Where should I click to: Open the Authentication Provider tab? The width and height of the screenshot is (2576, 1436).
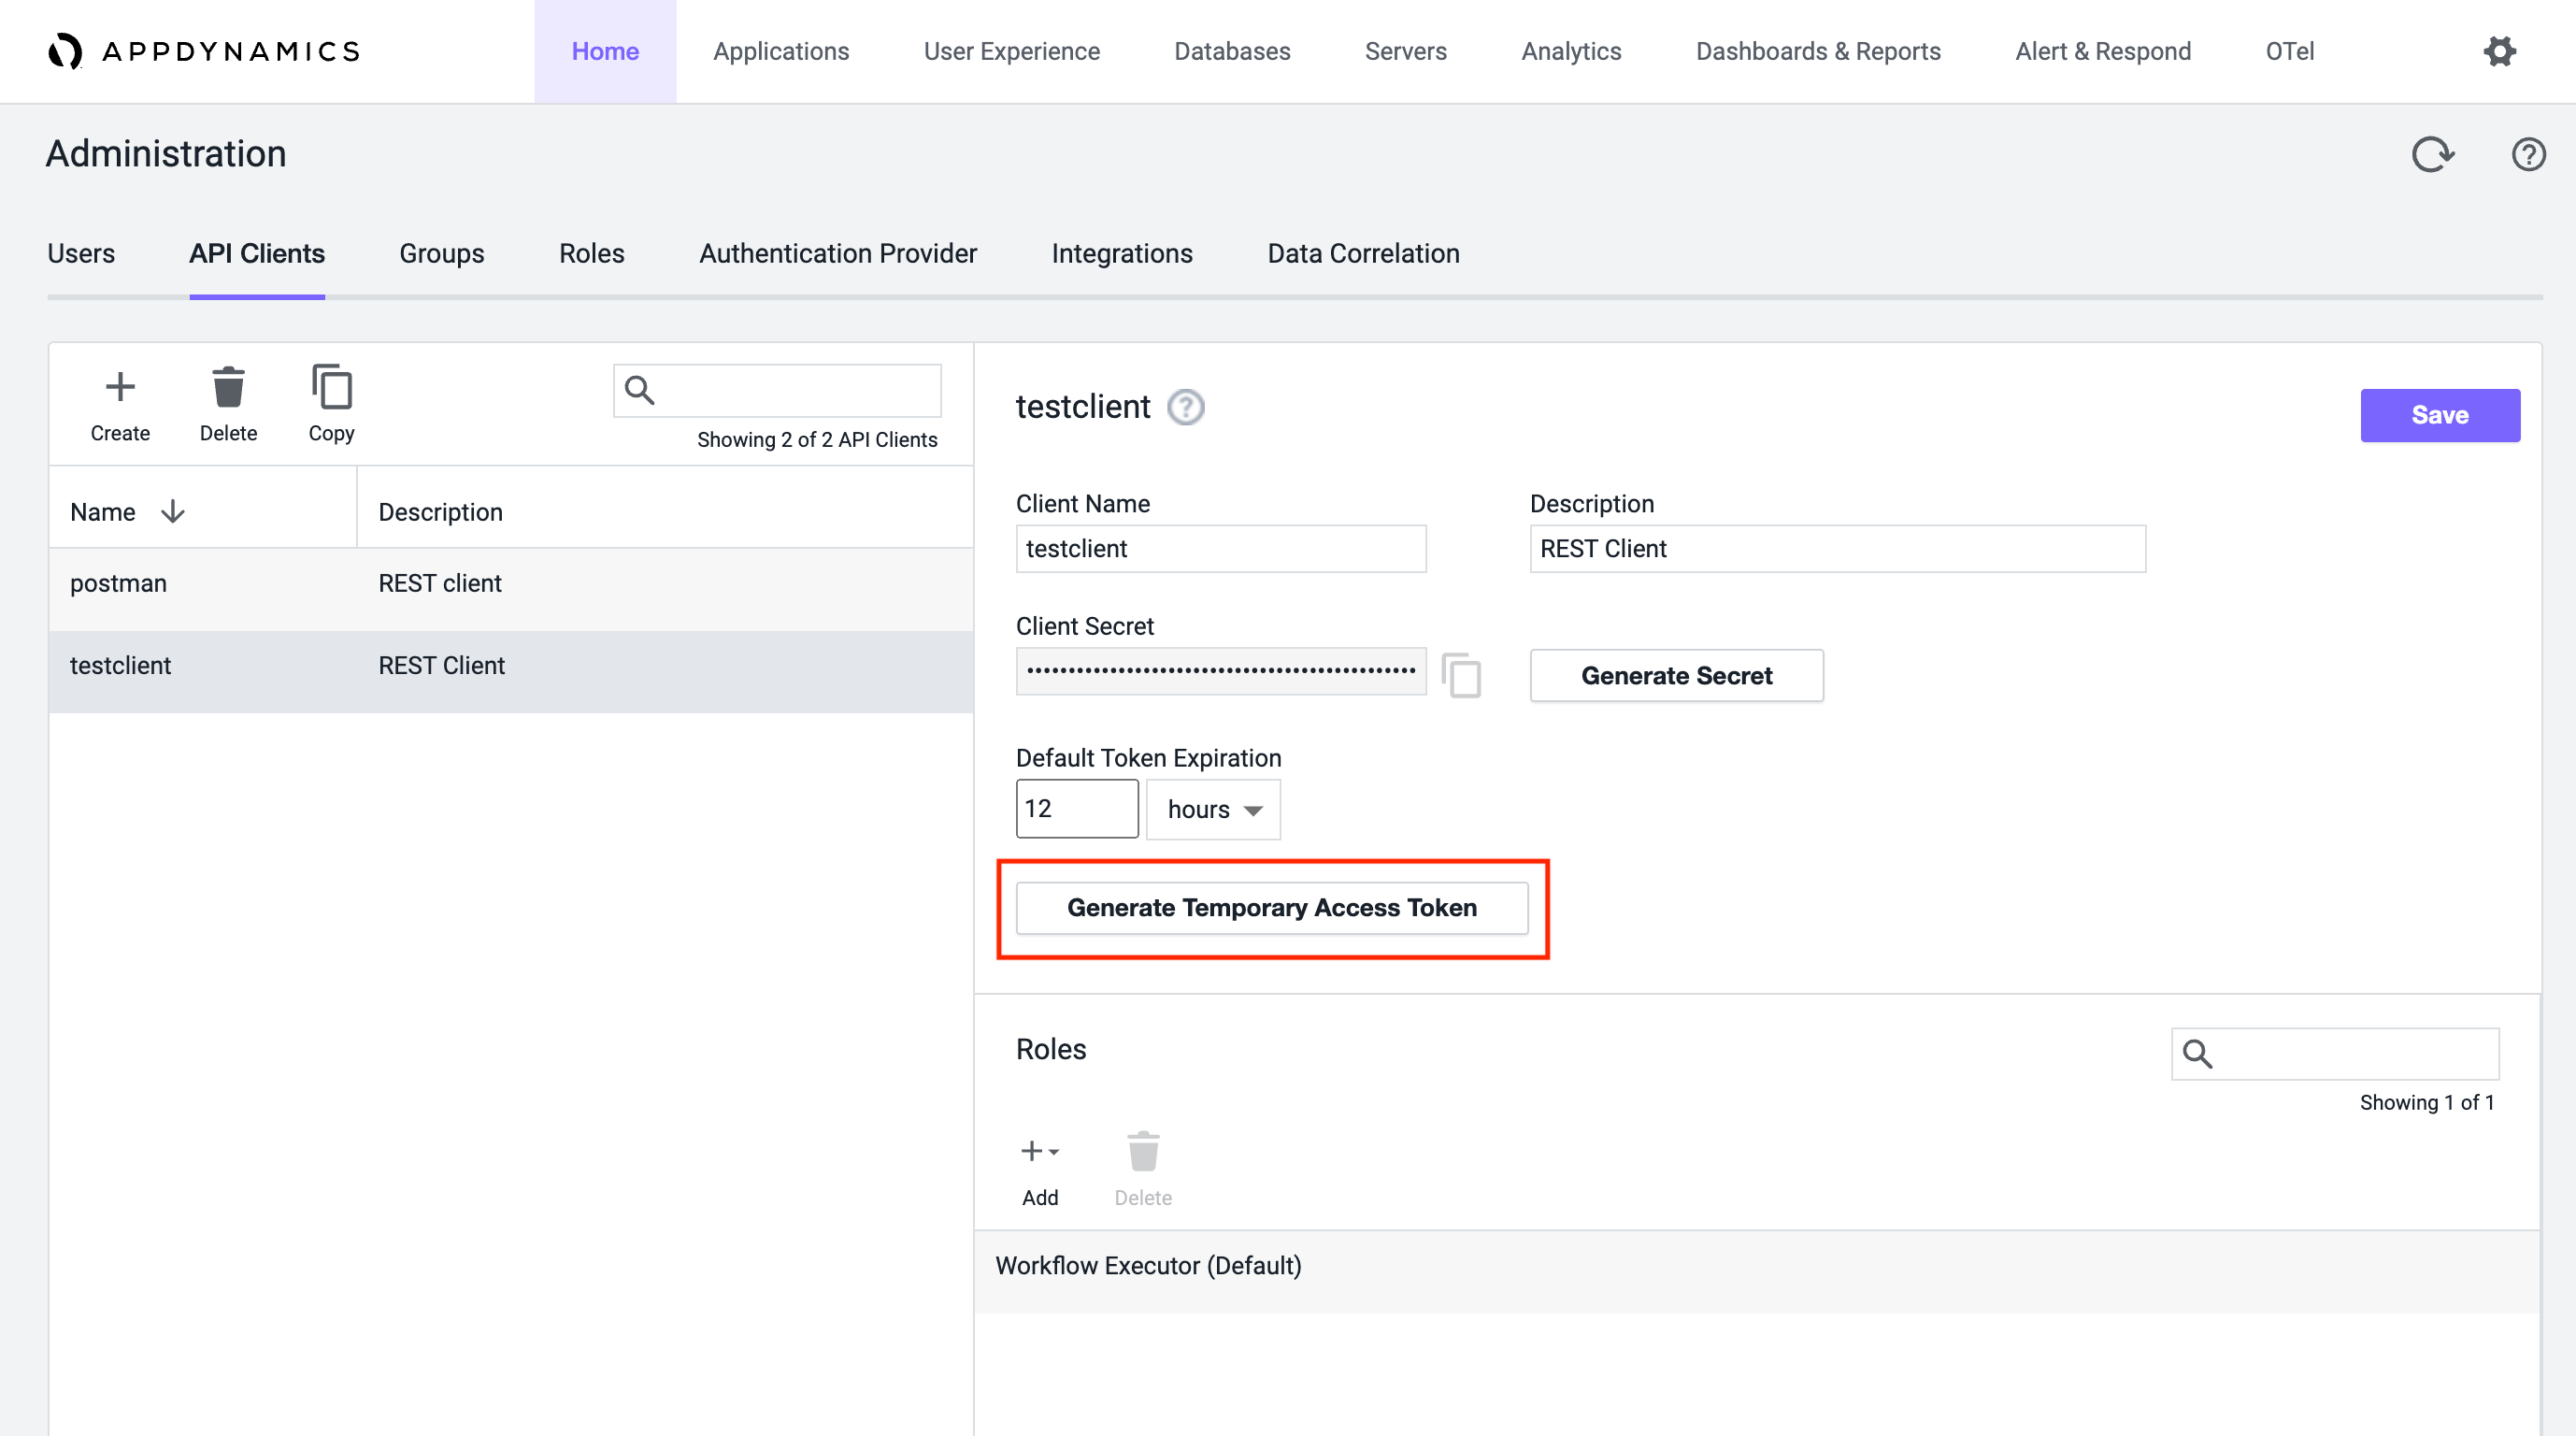(838, 254)
